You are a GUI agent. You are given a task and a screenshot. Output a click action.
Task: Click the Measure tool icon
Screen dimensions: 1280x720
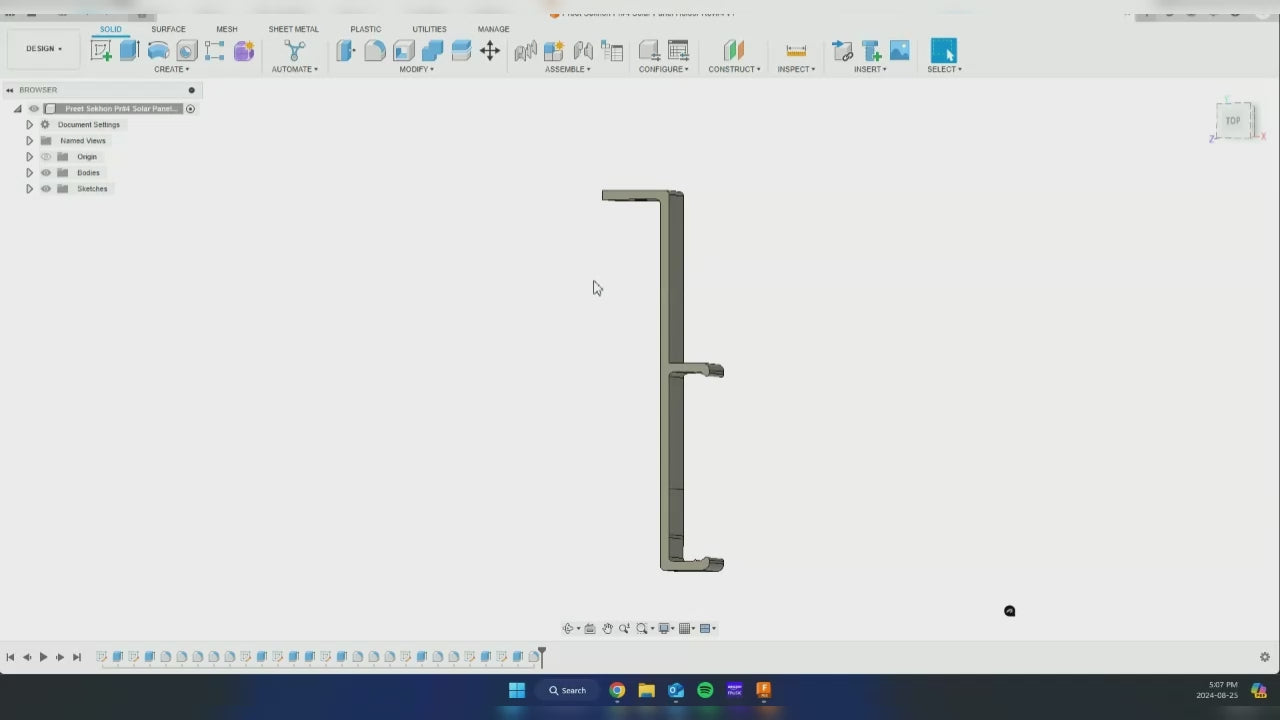796,50
